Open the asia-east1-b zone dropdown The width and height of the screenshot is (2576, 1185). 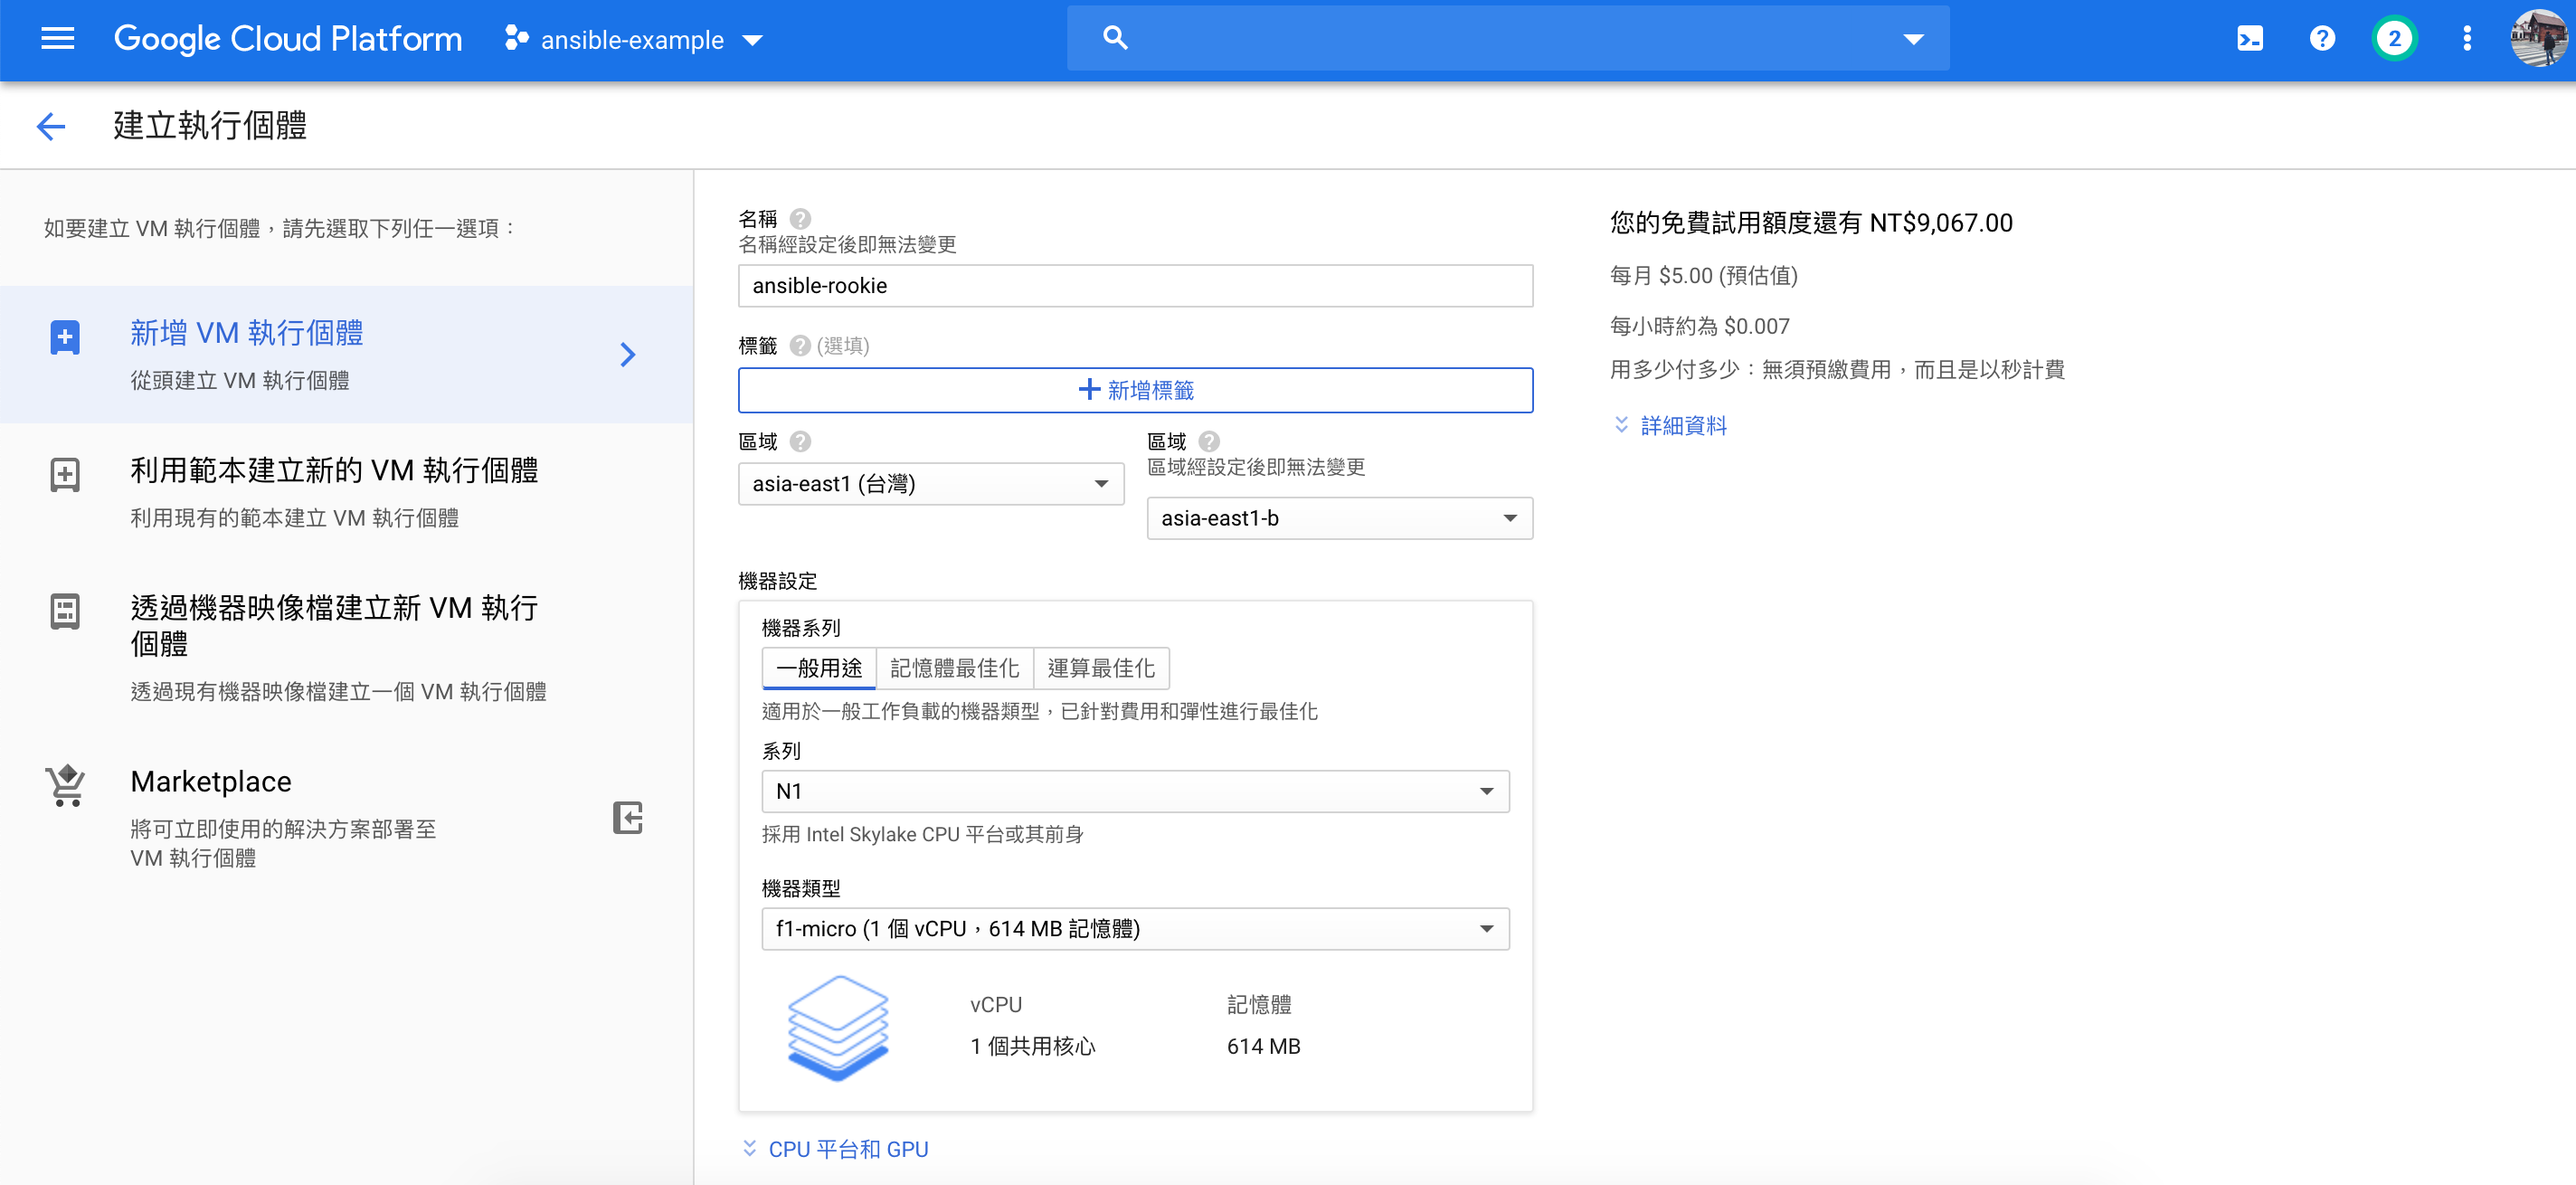pos(1339,518)
